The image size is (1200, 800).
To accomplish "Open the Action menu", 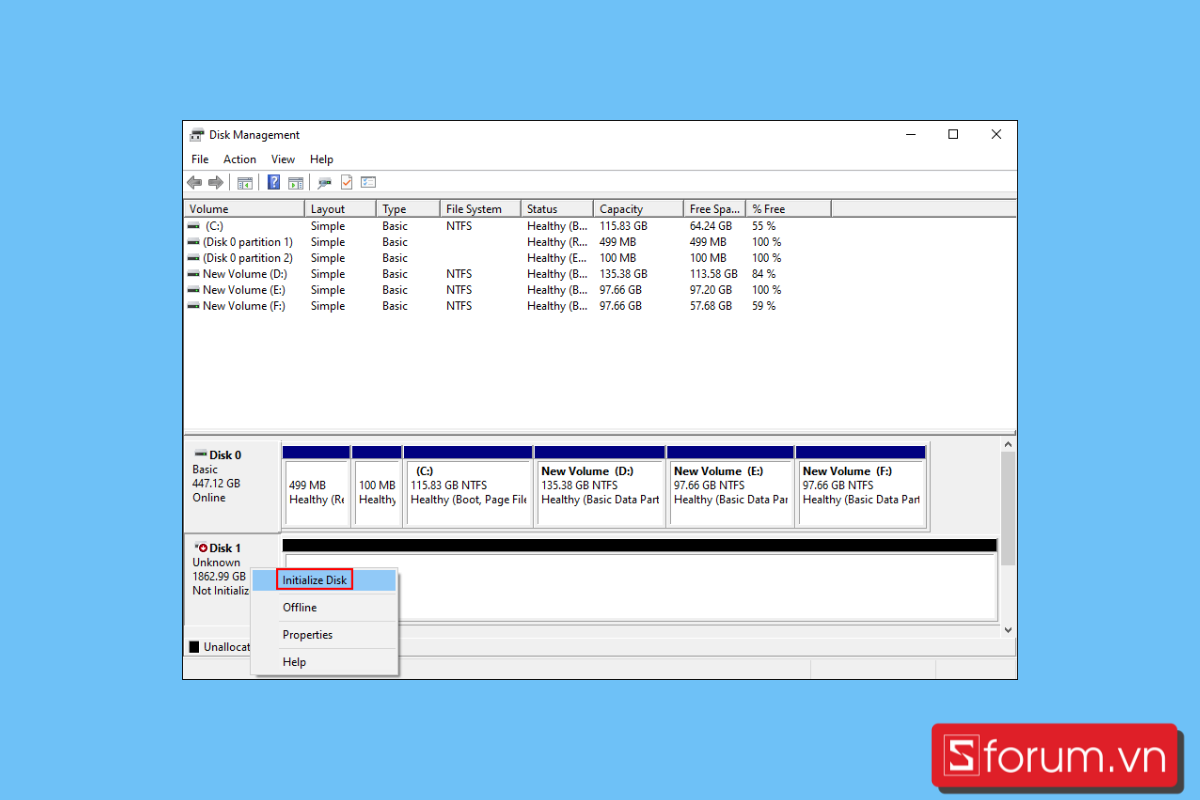I will pos(240,159).
